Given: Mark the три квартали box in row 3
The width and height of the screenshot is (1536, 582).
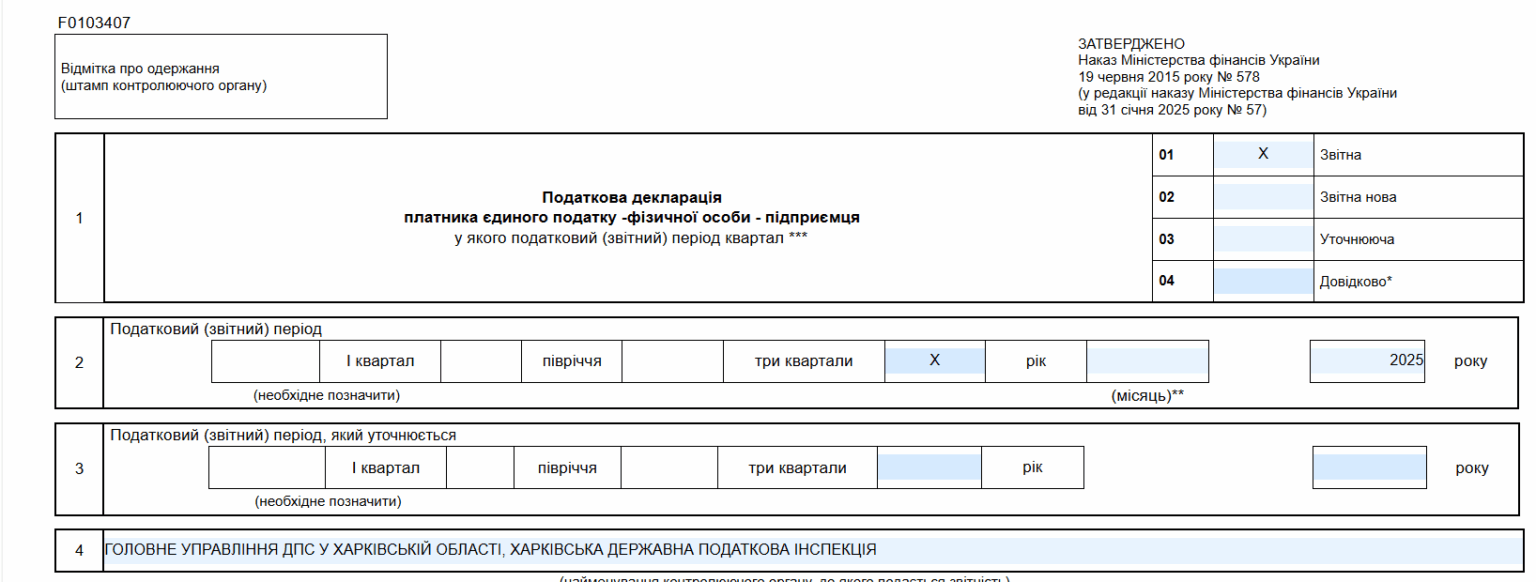Looking at the screenshot, I should tap(669, 468).
